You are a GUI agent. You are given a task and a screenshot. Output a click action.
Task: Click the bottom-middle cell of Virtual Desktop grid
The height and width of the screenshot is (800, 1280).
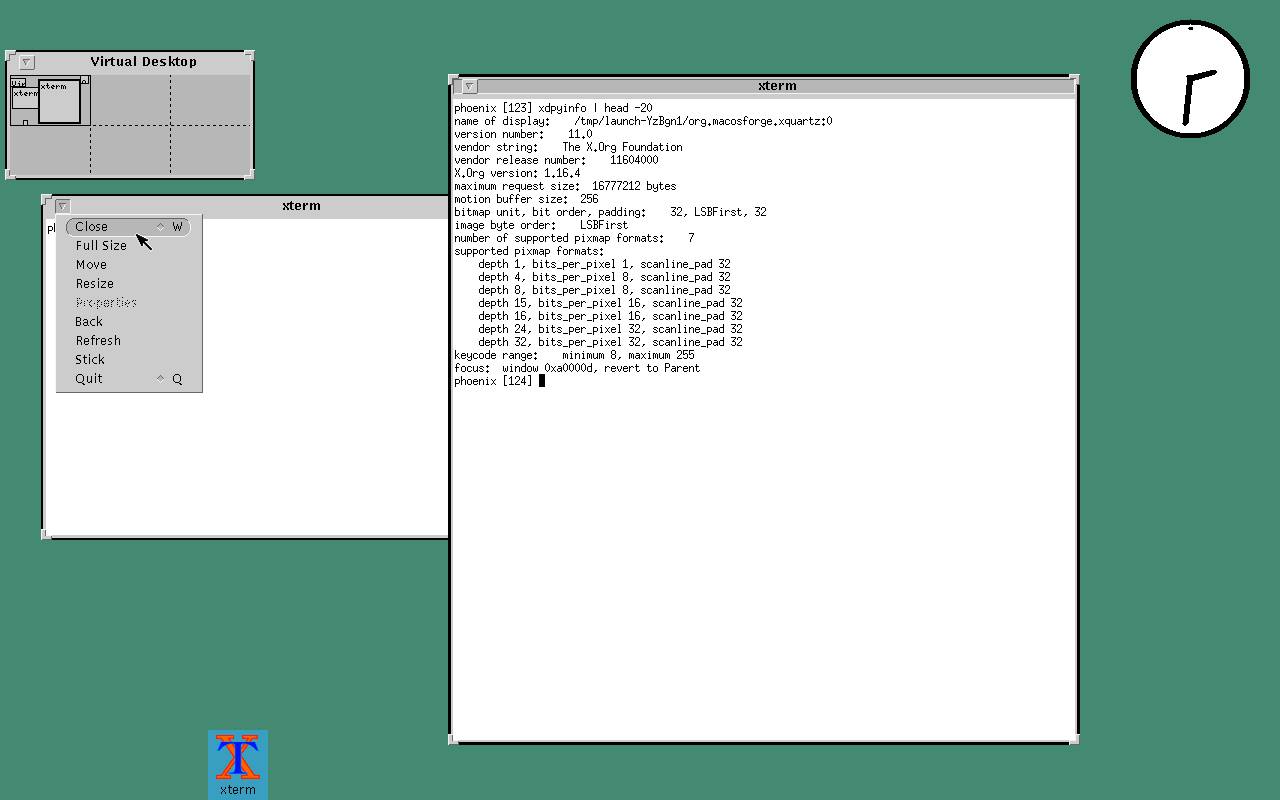(130, 150)
